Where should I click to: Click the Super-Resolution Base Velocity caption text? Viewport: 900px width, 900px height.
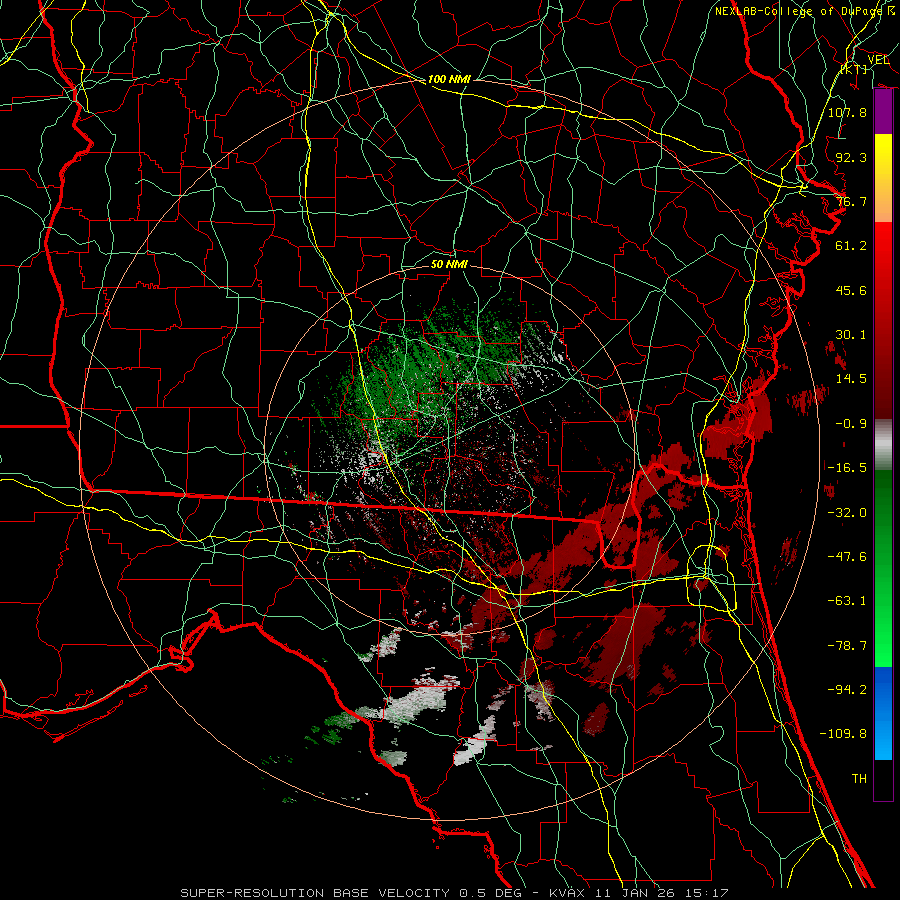pyautogui.click(x=454, y=893)
